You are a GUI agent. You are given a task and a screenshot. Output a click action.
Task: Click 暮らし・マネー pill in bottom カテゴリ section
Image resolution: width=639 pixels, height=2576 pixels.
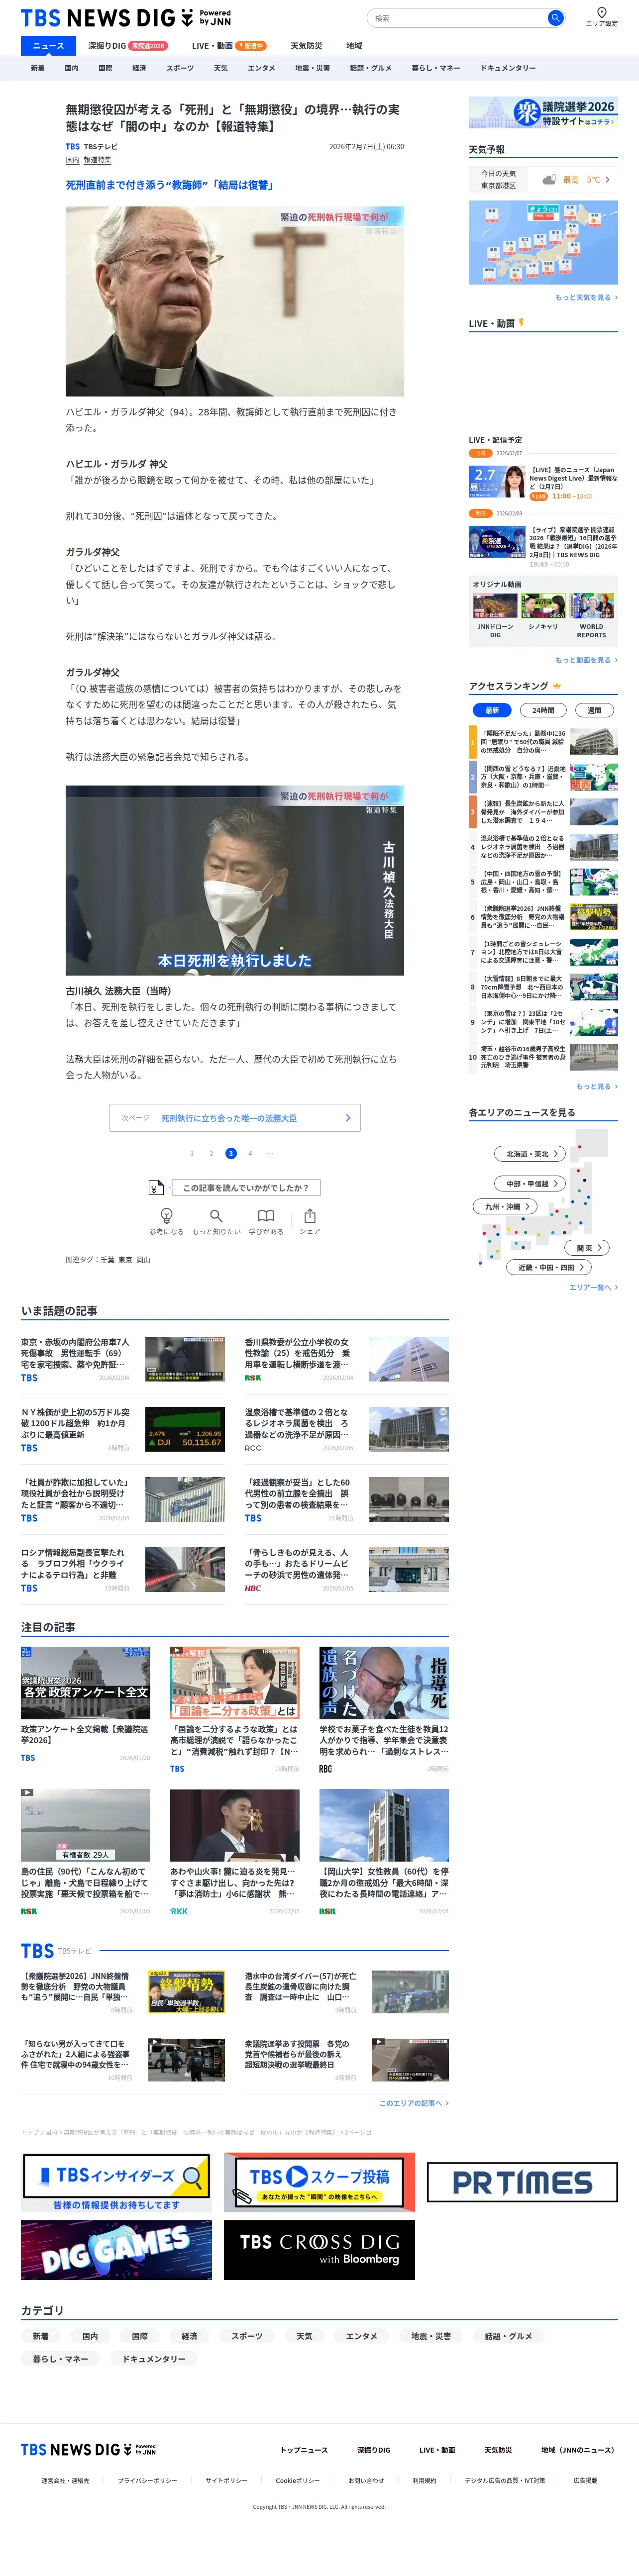tap(60, 2358)
